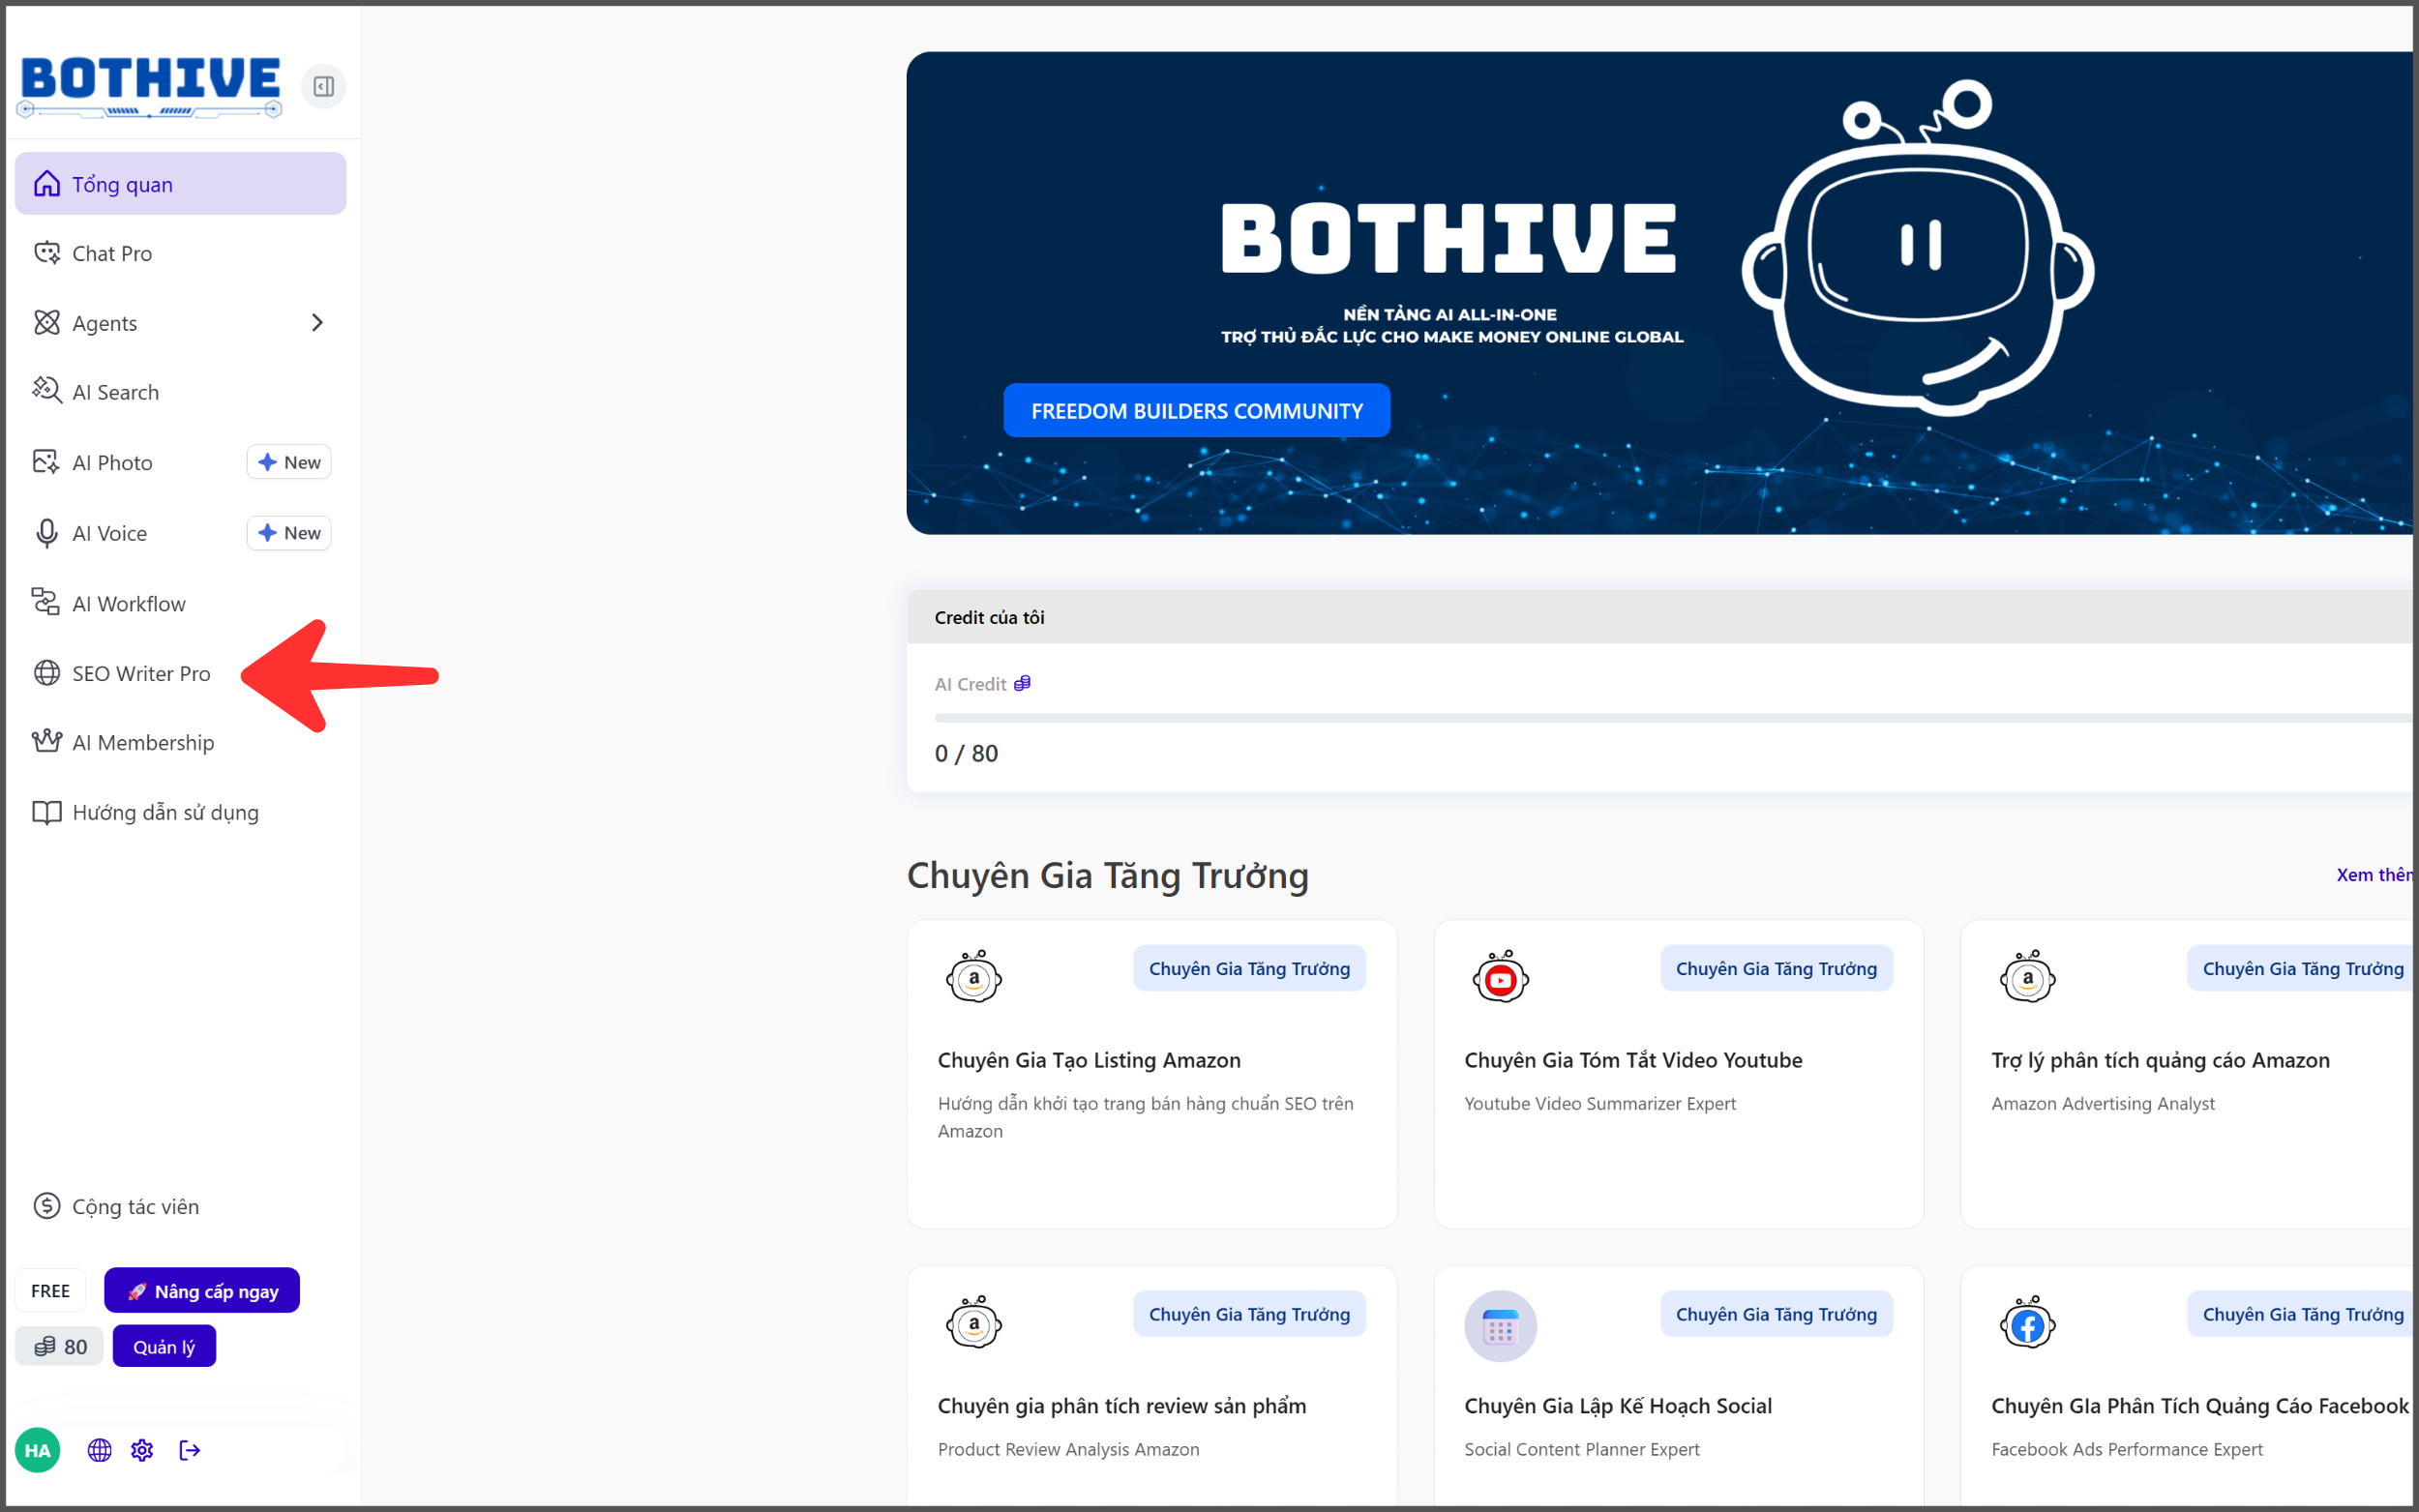Click the book icon for Hướng dẫn sử dụng

(x=47, y=813)
